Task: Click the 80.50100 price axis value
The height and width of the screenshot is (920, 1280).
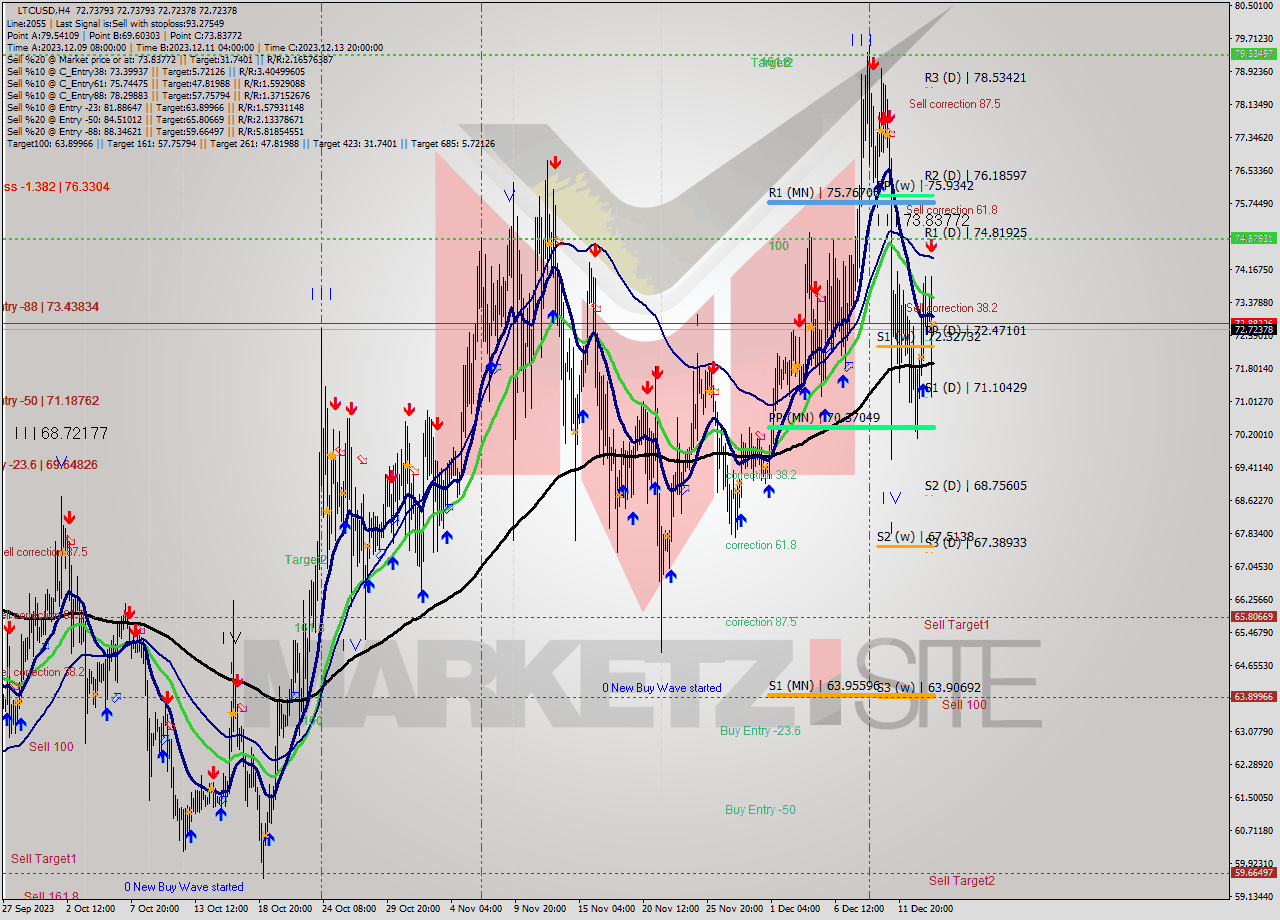Action: (x=1253, y=6)
